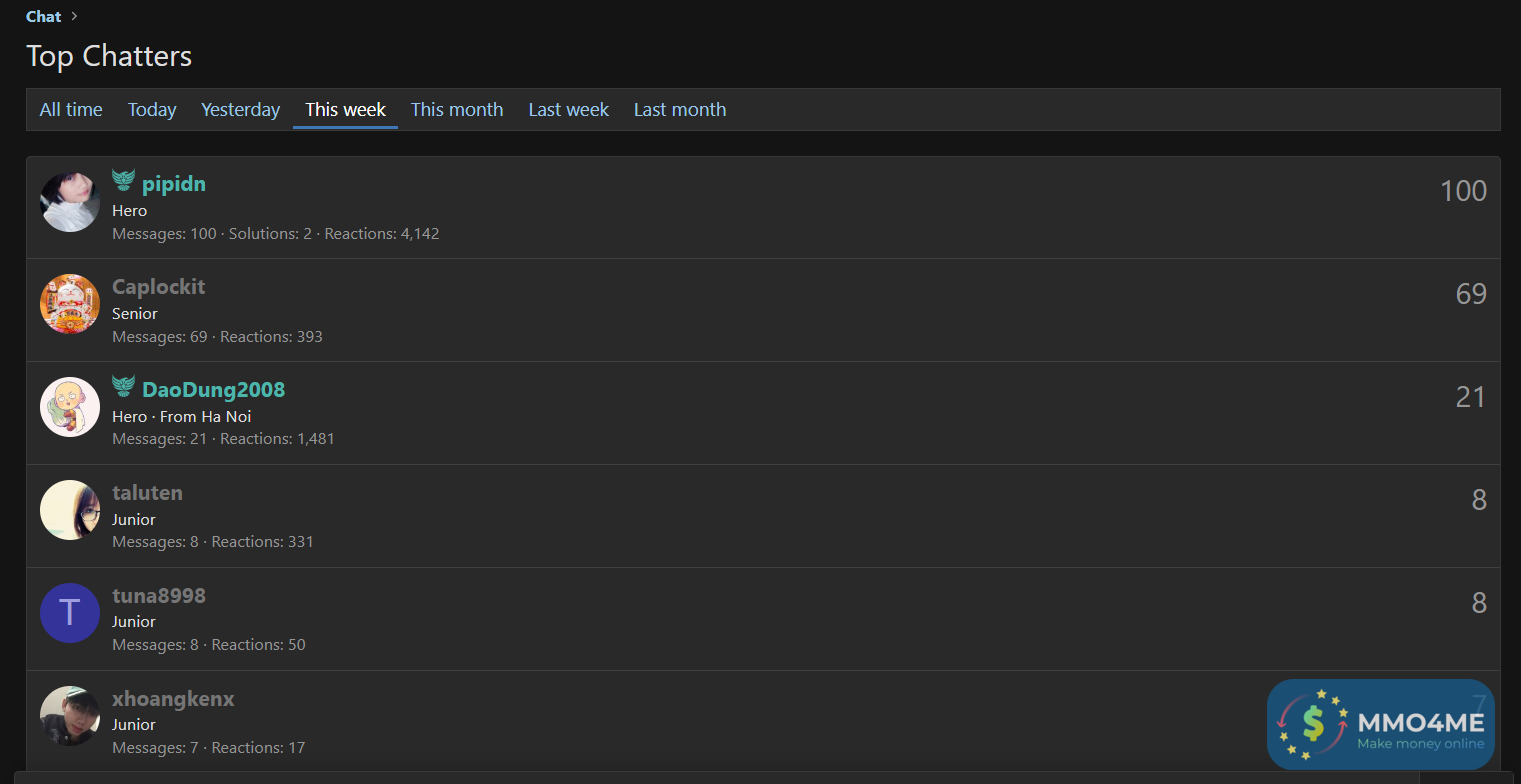Open DaoDung2008's username link
The image size is (1521, 784).
213,390
